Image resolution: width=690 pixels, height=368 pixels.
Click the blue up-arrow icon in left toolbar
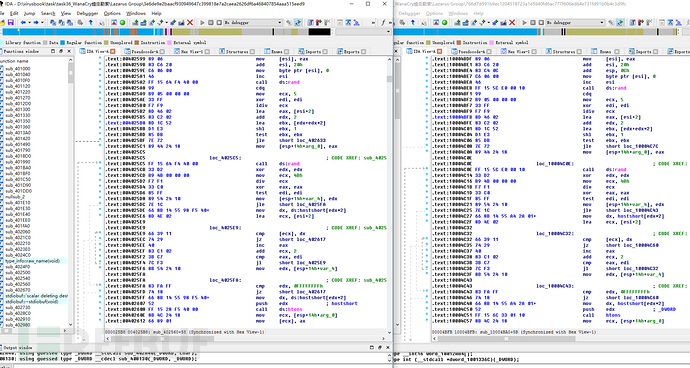(91, 22)
